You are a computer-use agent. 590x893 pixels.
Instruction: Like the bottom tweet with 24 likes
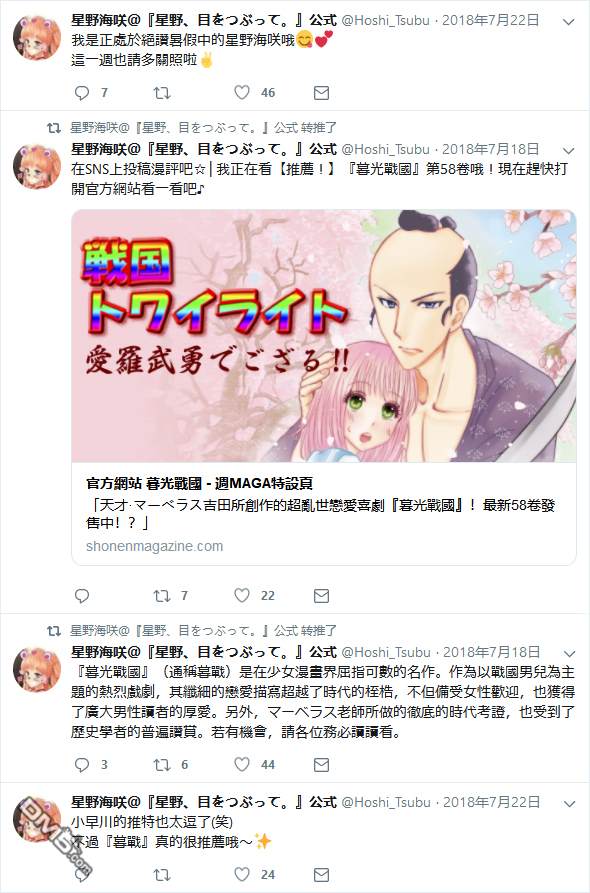click(242, 874)
